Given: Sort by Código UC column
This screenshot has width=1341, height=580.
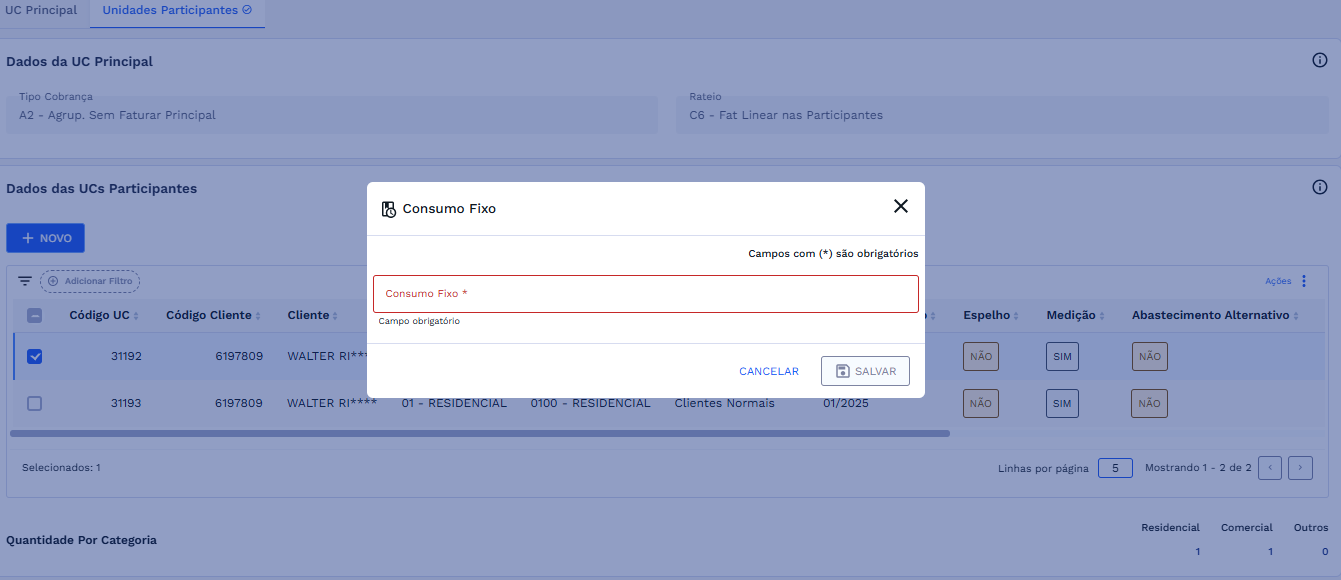Looking at the screenshot, I should pyautogui.click(x=104, y=315).
